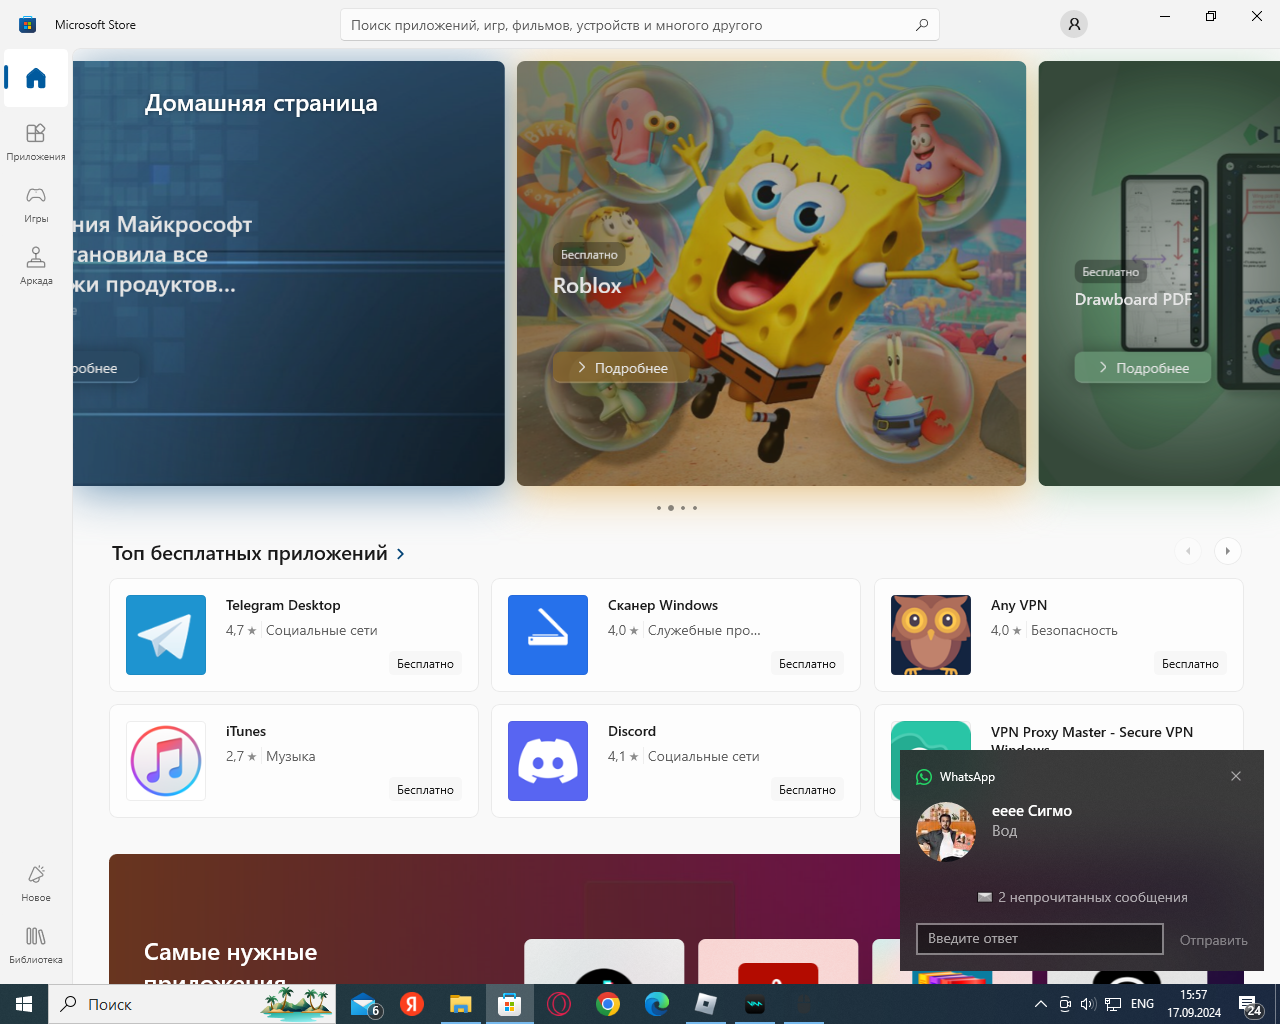Show previous apps with left arrow
This screenshot has width=1280, height=1024.
[1188, 551]
